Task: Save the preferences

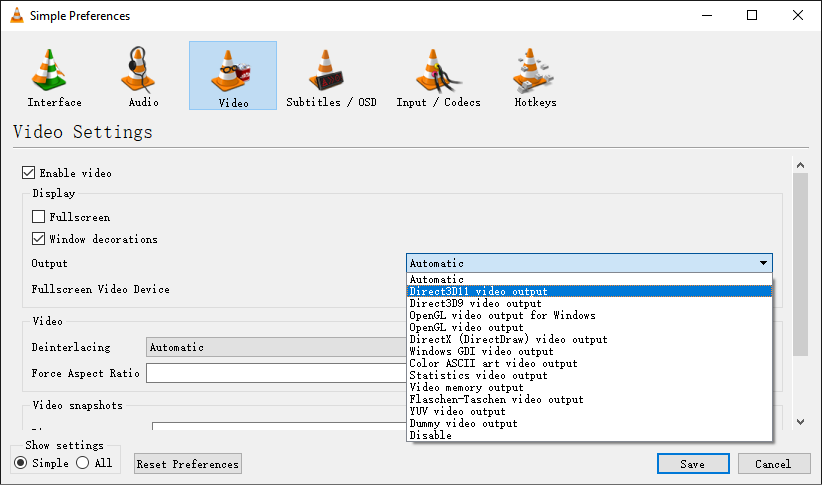Action: click(693, 464)
